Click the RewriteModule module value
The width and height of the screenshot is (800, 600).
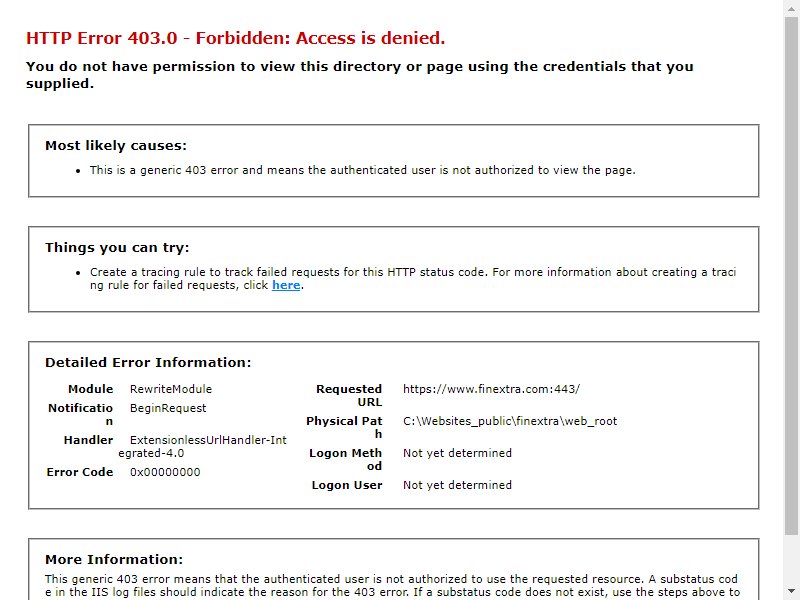(x=171, y=389)
